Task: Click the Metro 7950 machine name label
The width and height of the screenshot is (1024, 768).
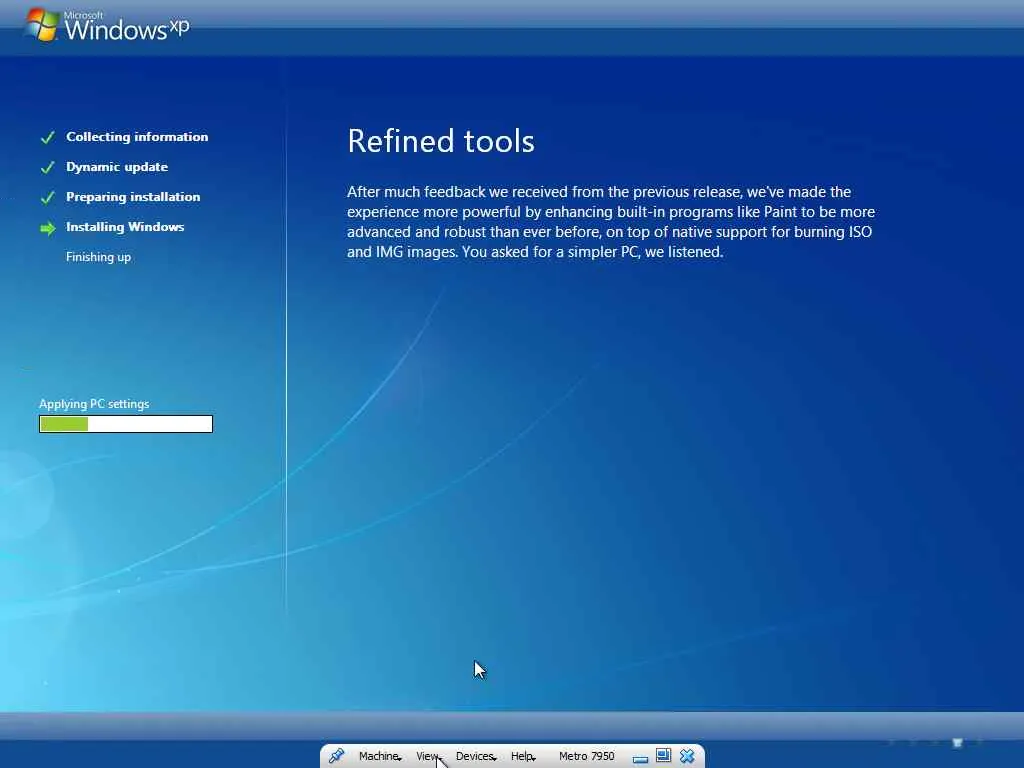Action: (x=586, y=756)
